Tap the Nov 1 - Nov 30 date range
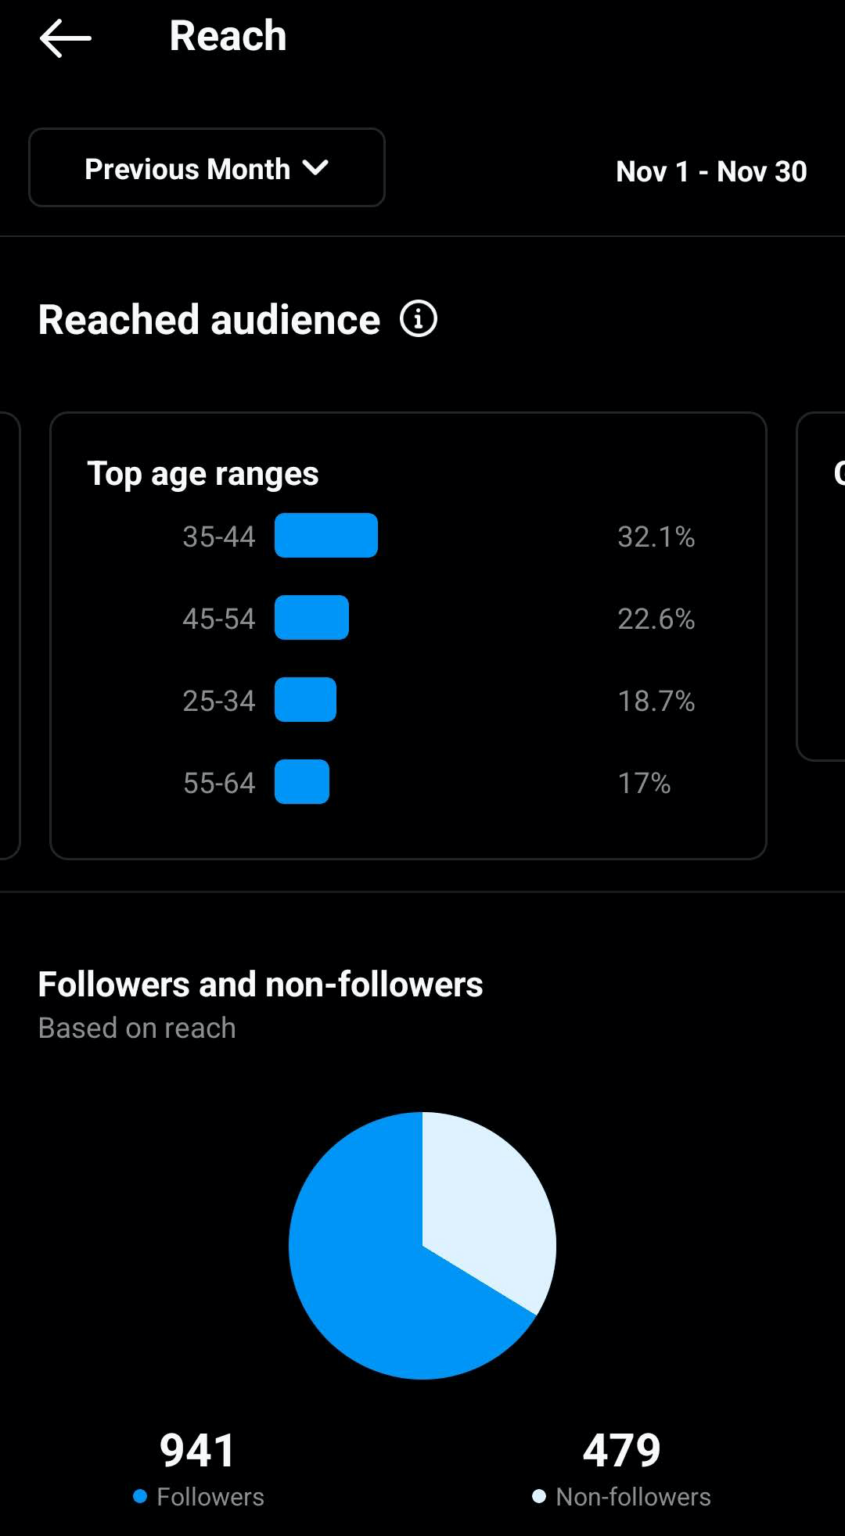845x1536 pixels. click(711, 172)
